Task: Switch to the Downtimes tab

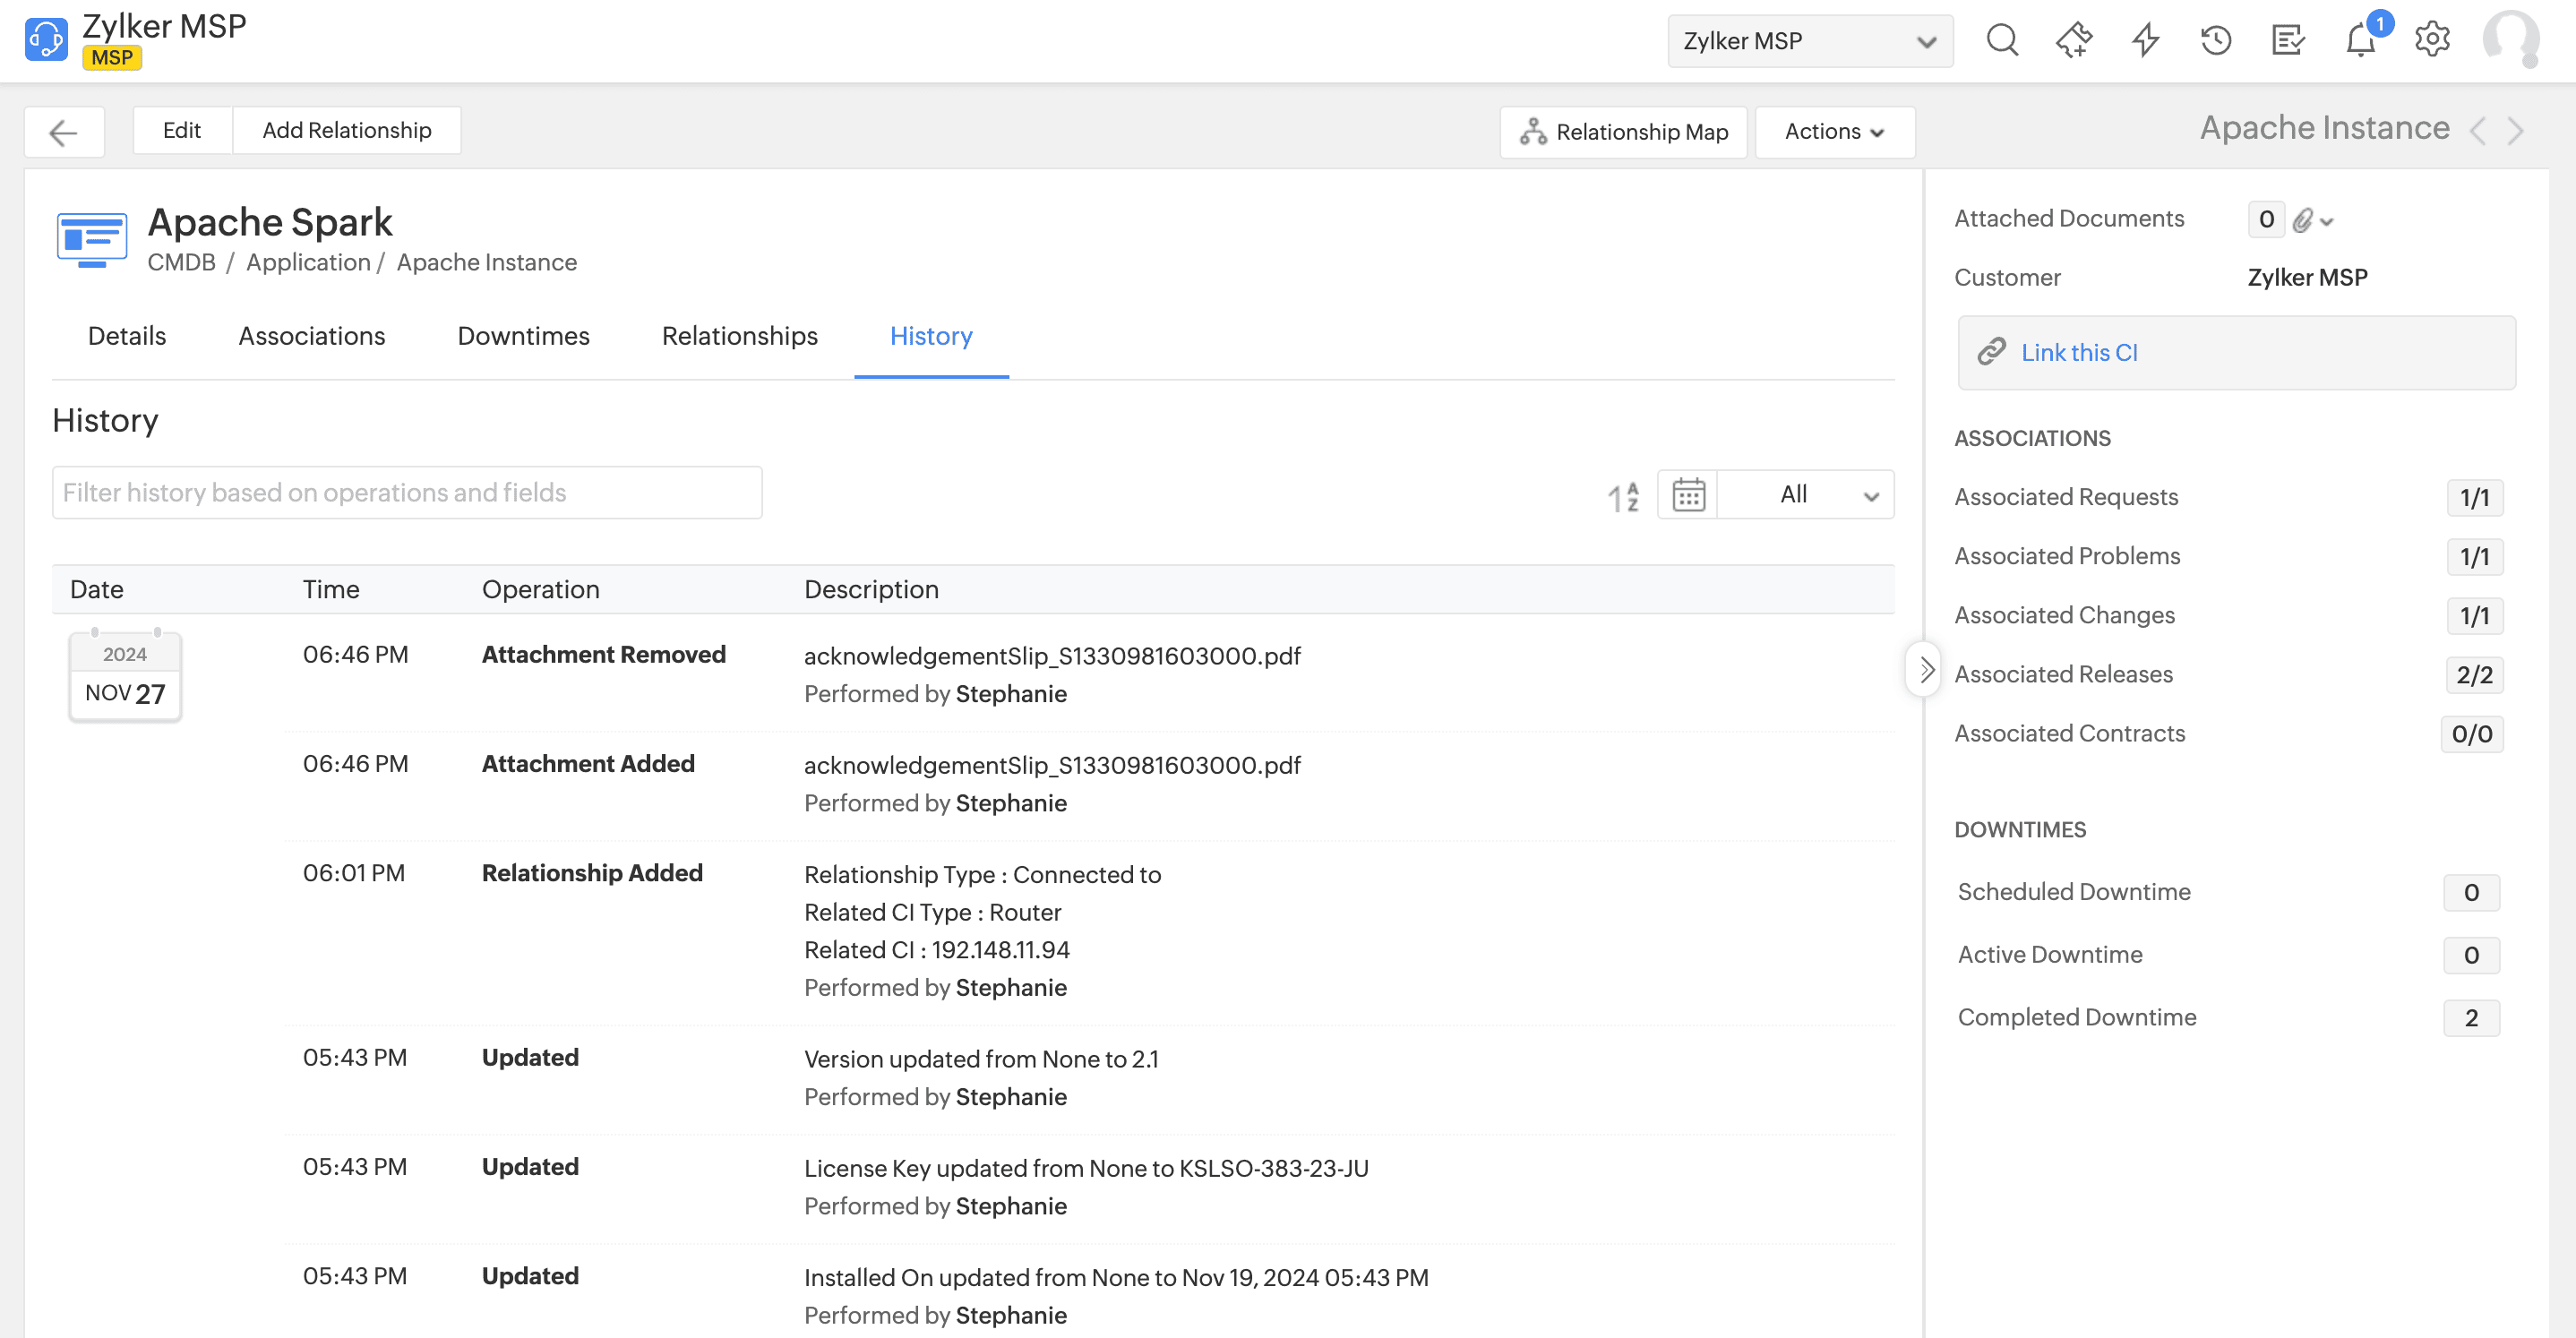Action: point(523,336)
